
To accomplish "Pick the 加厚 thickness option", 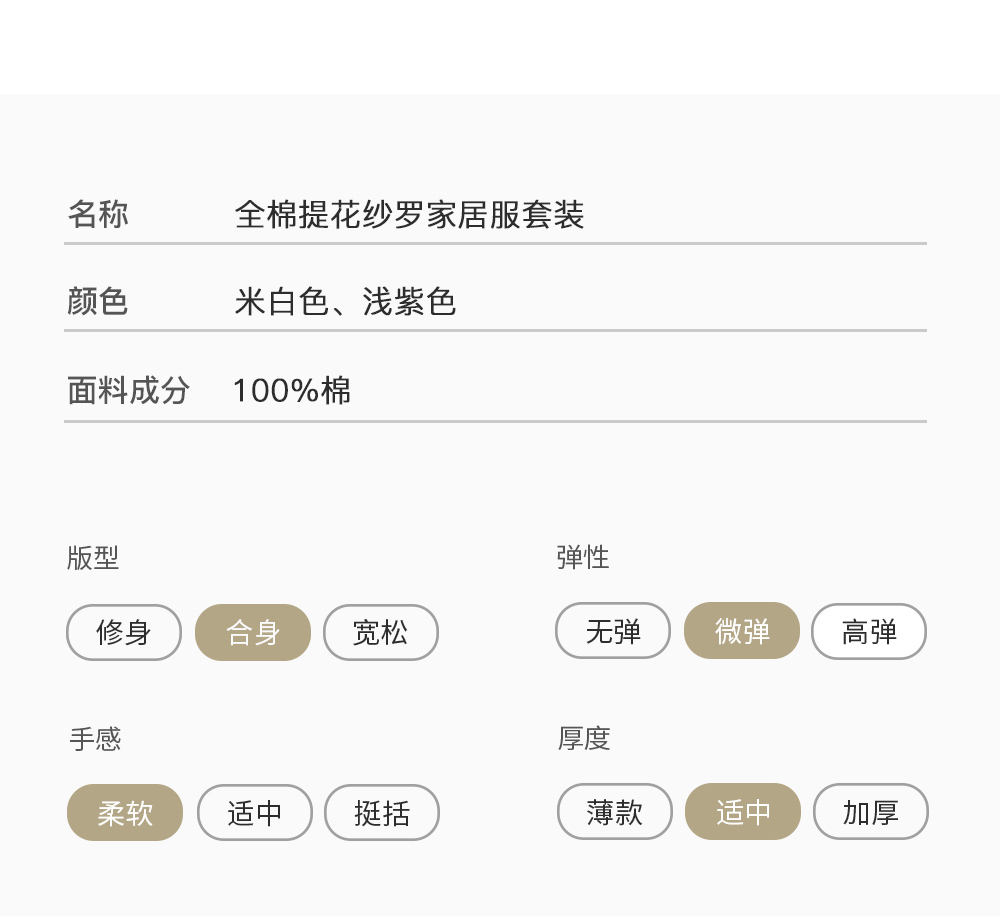I will click(871, 812).
